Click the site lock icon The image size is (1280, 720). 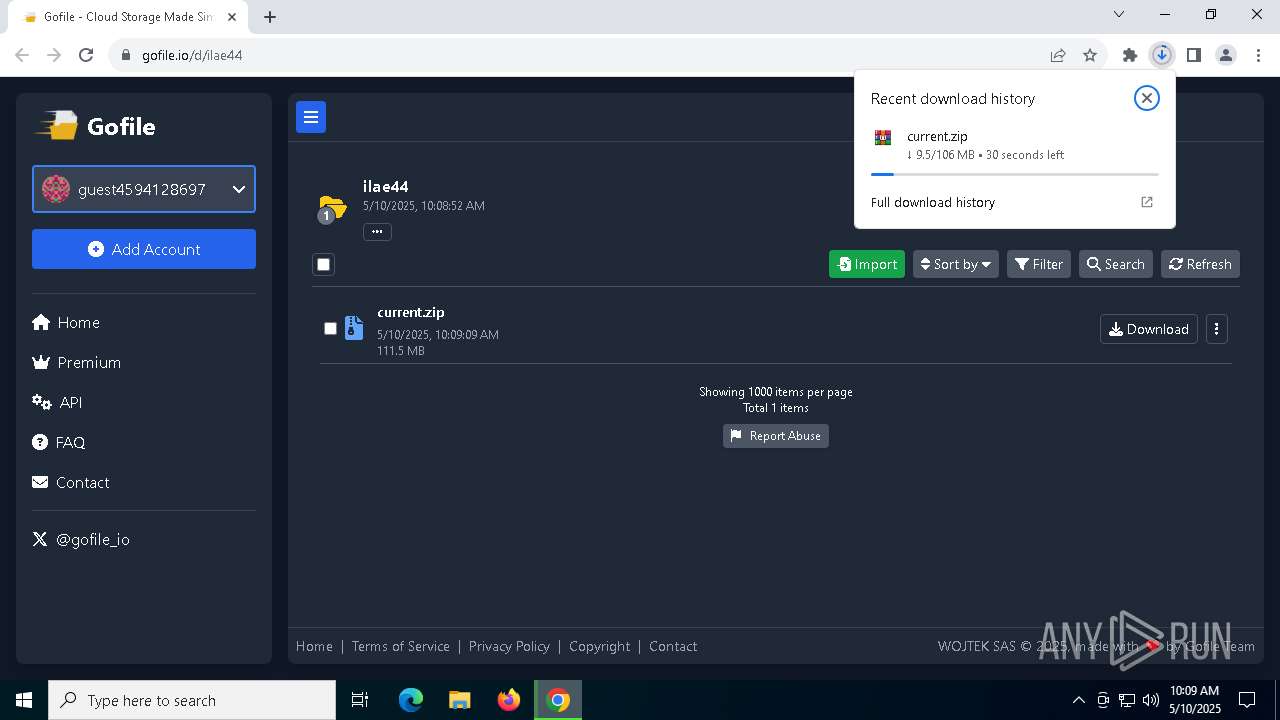126,55
